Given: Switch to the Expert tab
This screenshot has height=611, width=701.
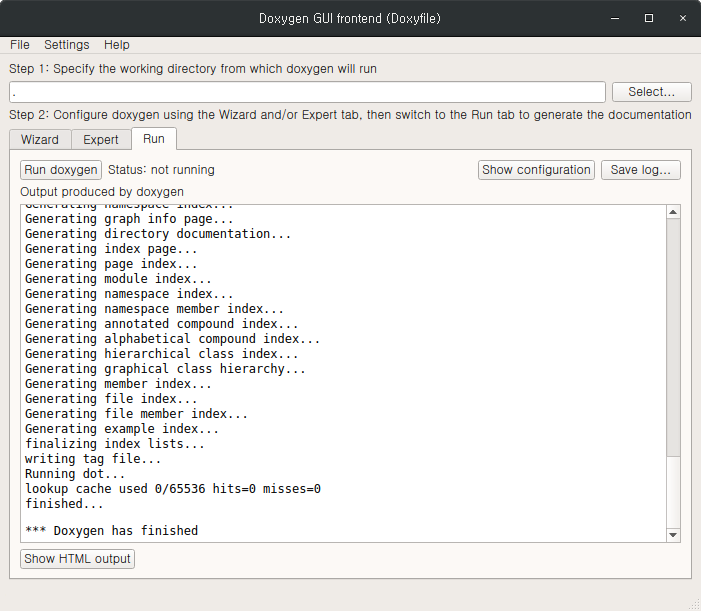Looking at the screenshot, I should tap(101, 139).
